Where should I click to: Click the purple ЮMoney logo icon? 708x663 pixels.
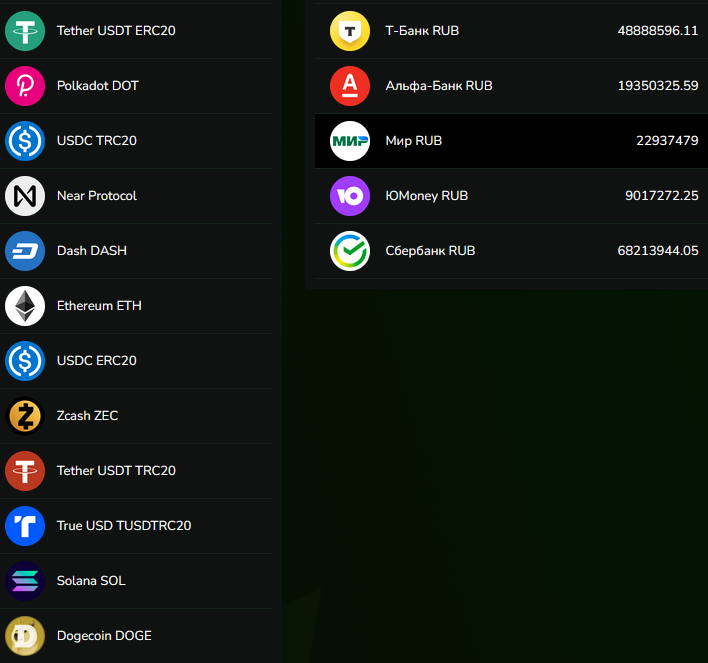(x=350, y=196)
